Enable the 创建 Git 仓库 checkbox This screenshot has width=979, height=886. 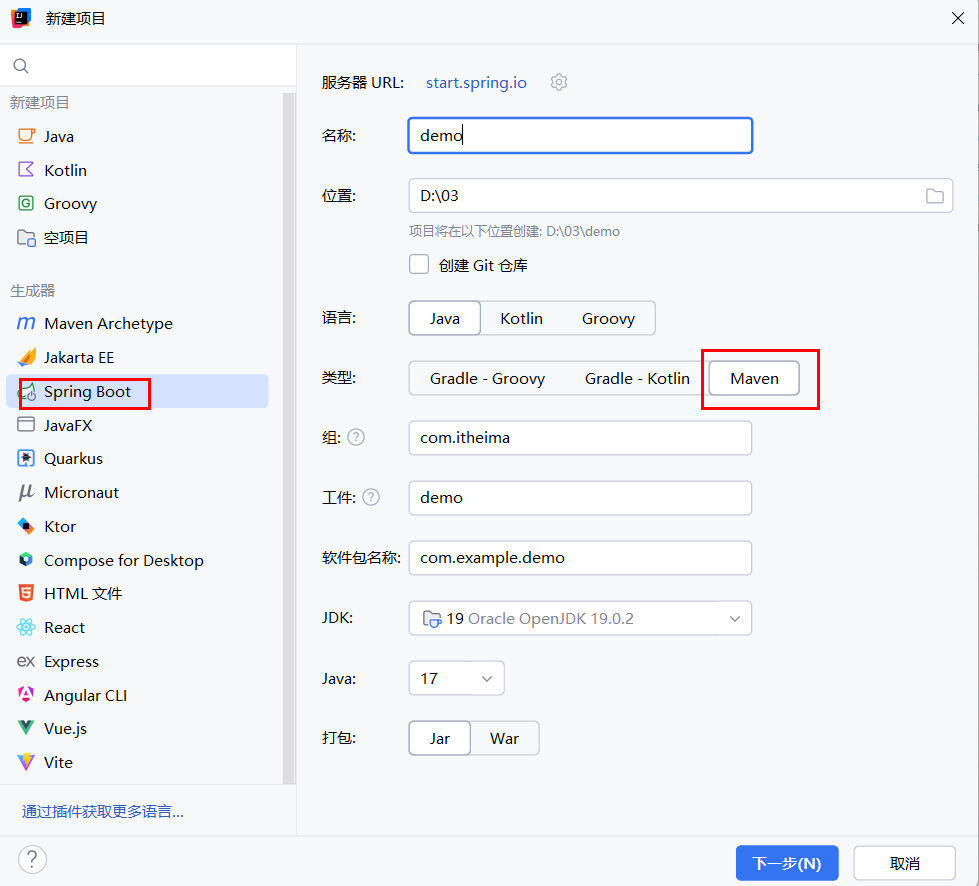coord(419,264)
